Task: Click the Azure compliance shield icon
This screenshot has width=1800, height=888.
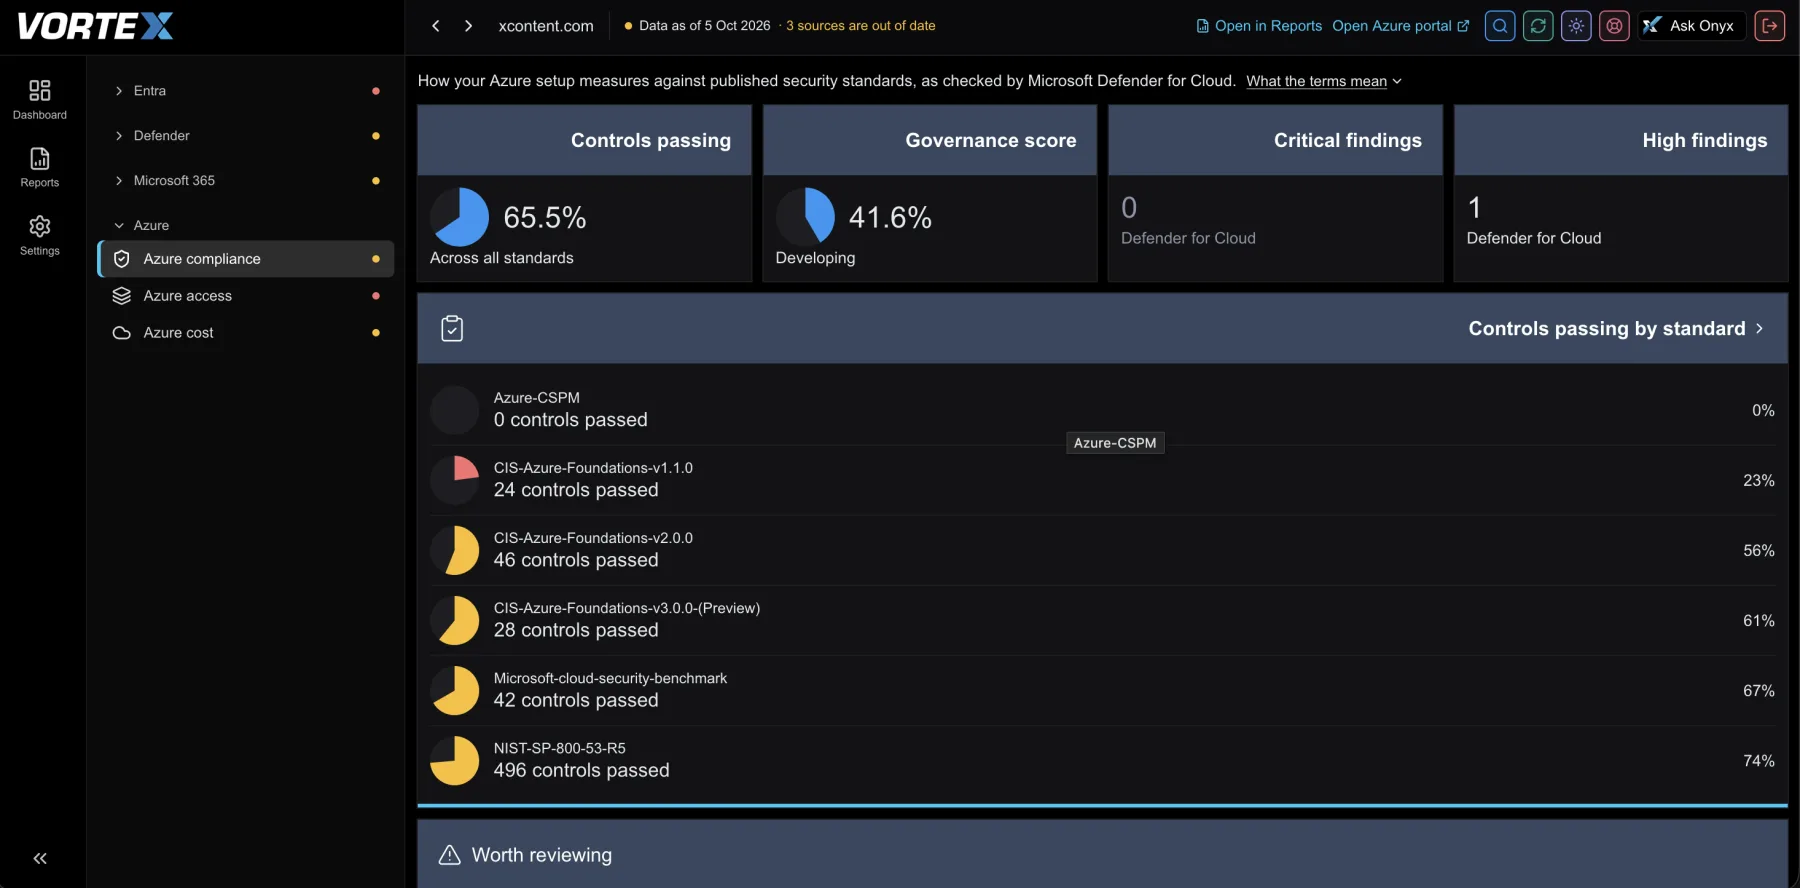Action: [122, 259]
